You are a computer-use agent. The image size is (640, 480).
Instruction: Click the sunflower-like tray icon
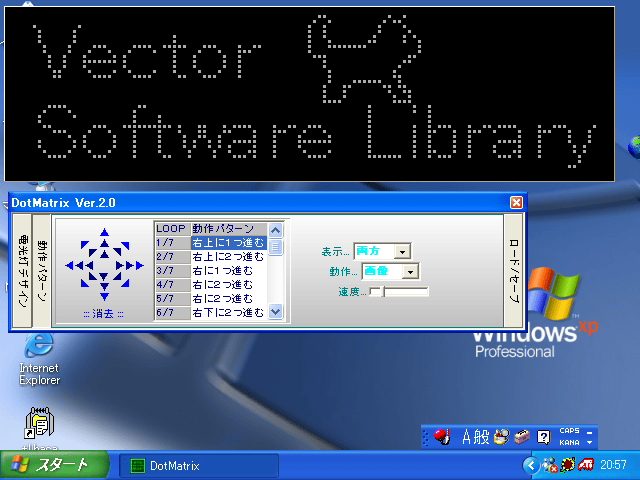point(568,465)
